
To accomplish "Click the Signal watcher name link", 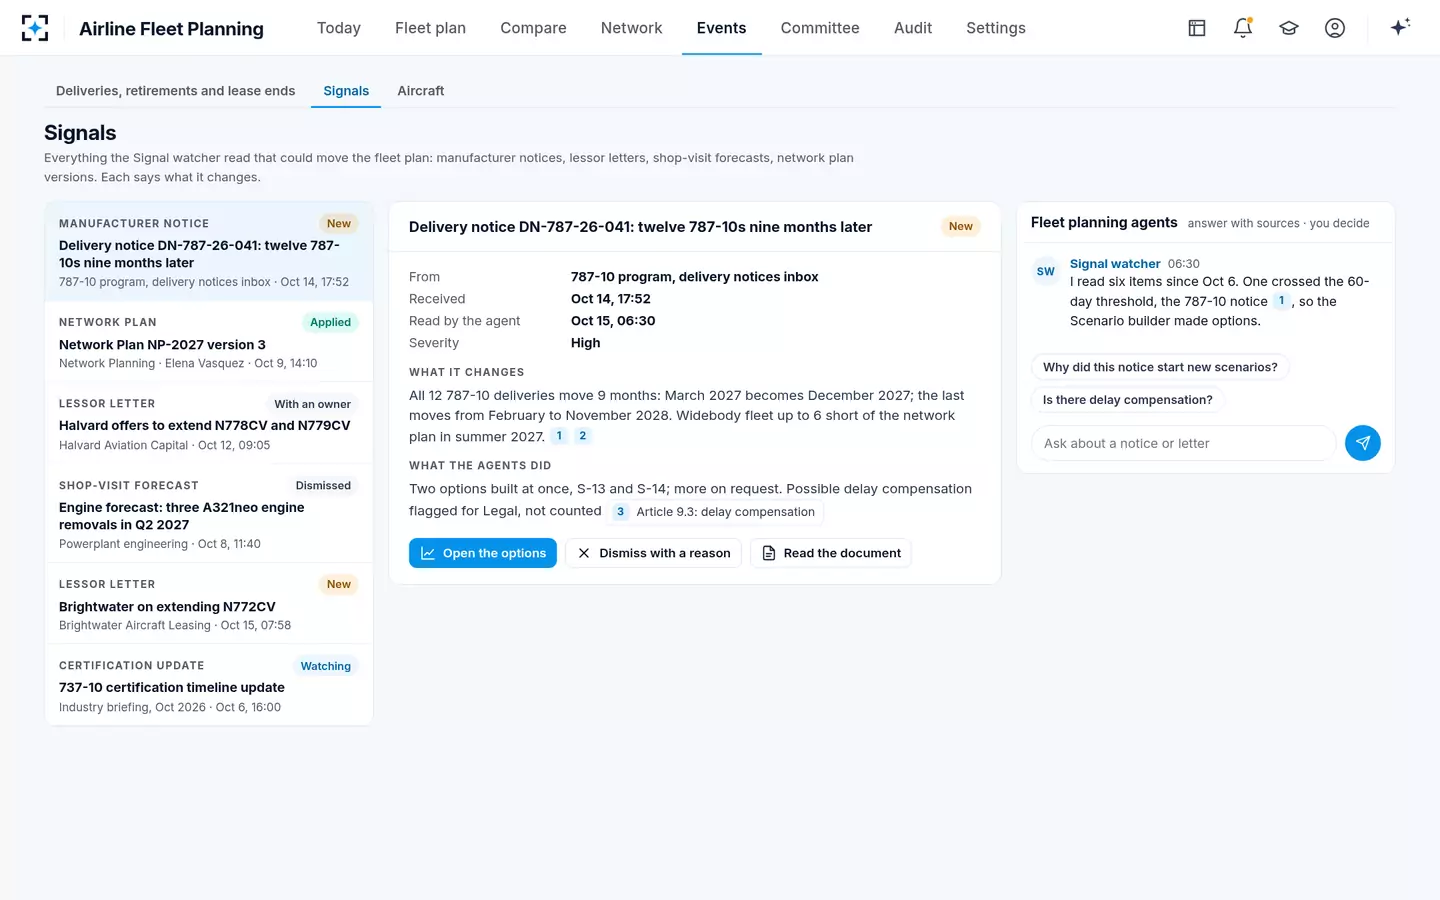I will 1115,264.
